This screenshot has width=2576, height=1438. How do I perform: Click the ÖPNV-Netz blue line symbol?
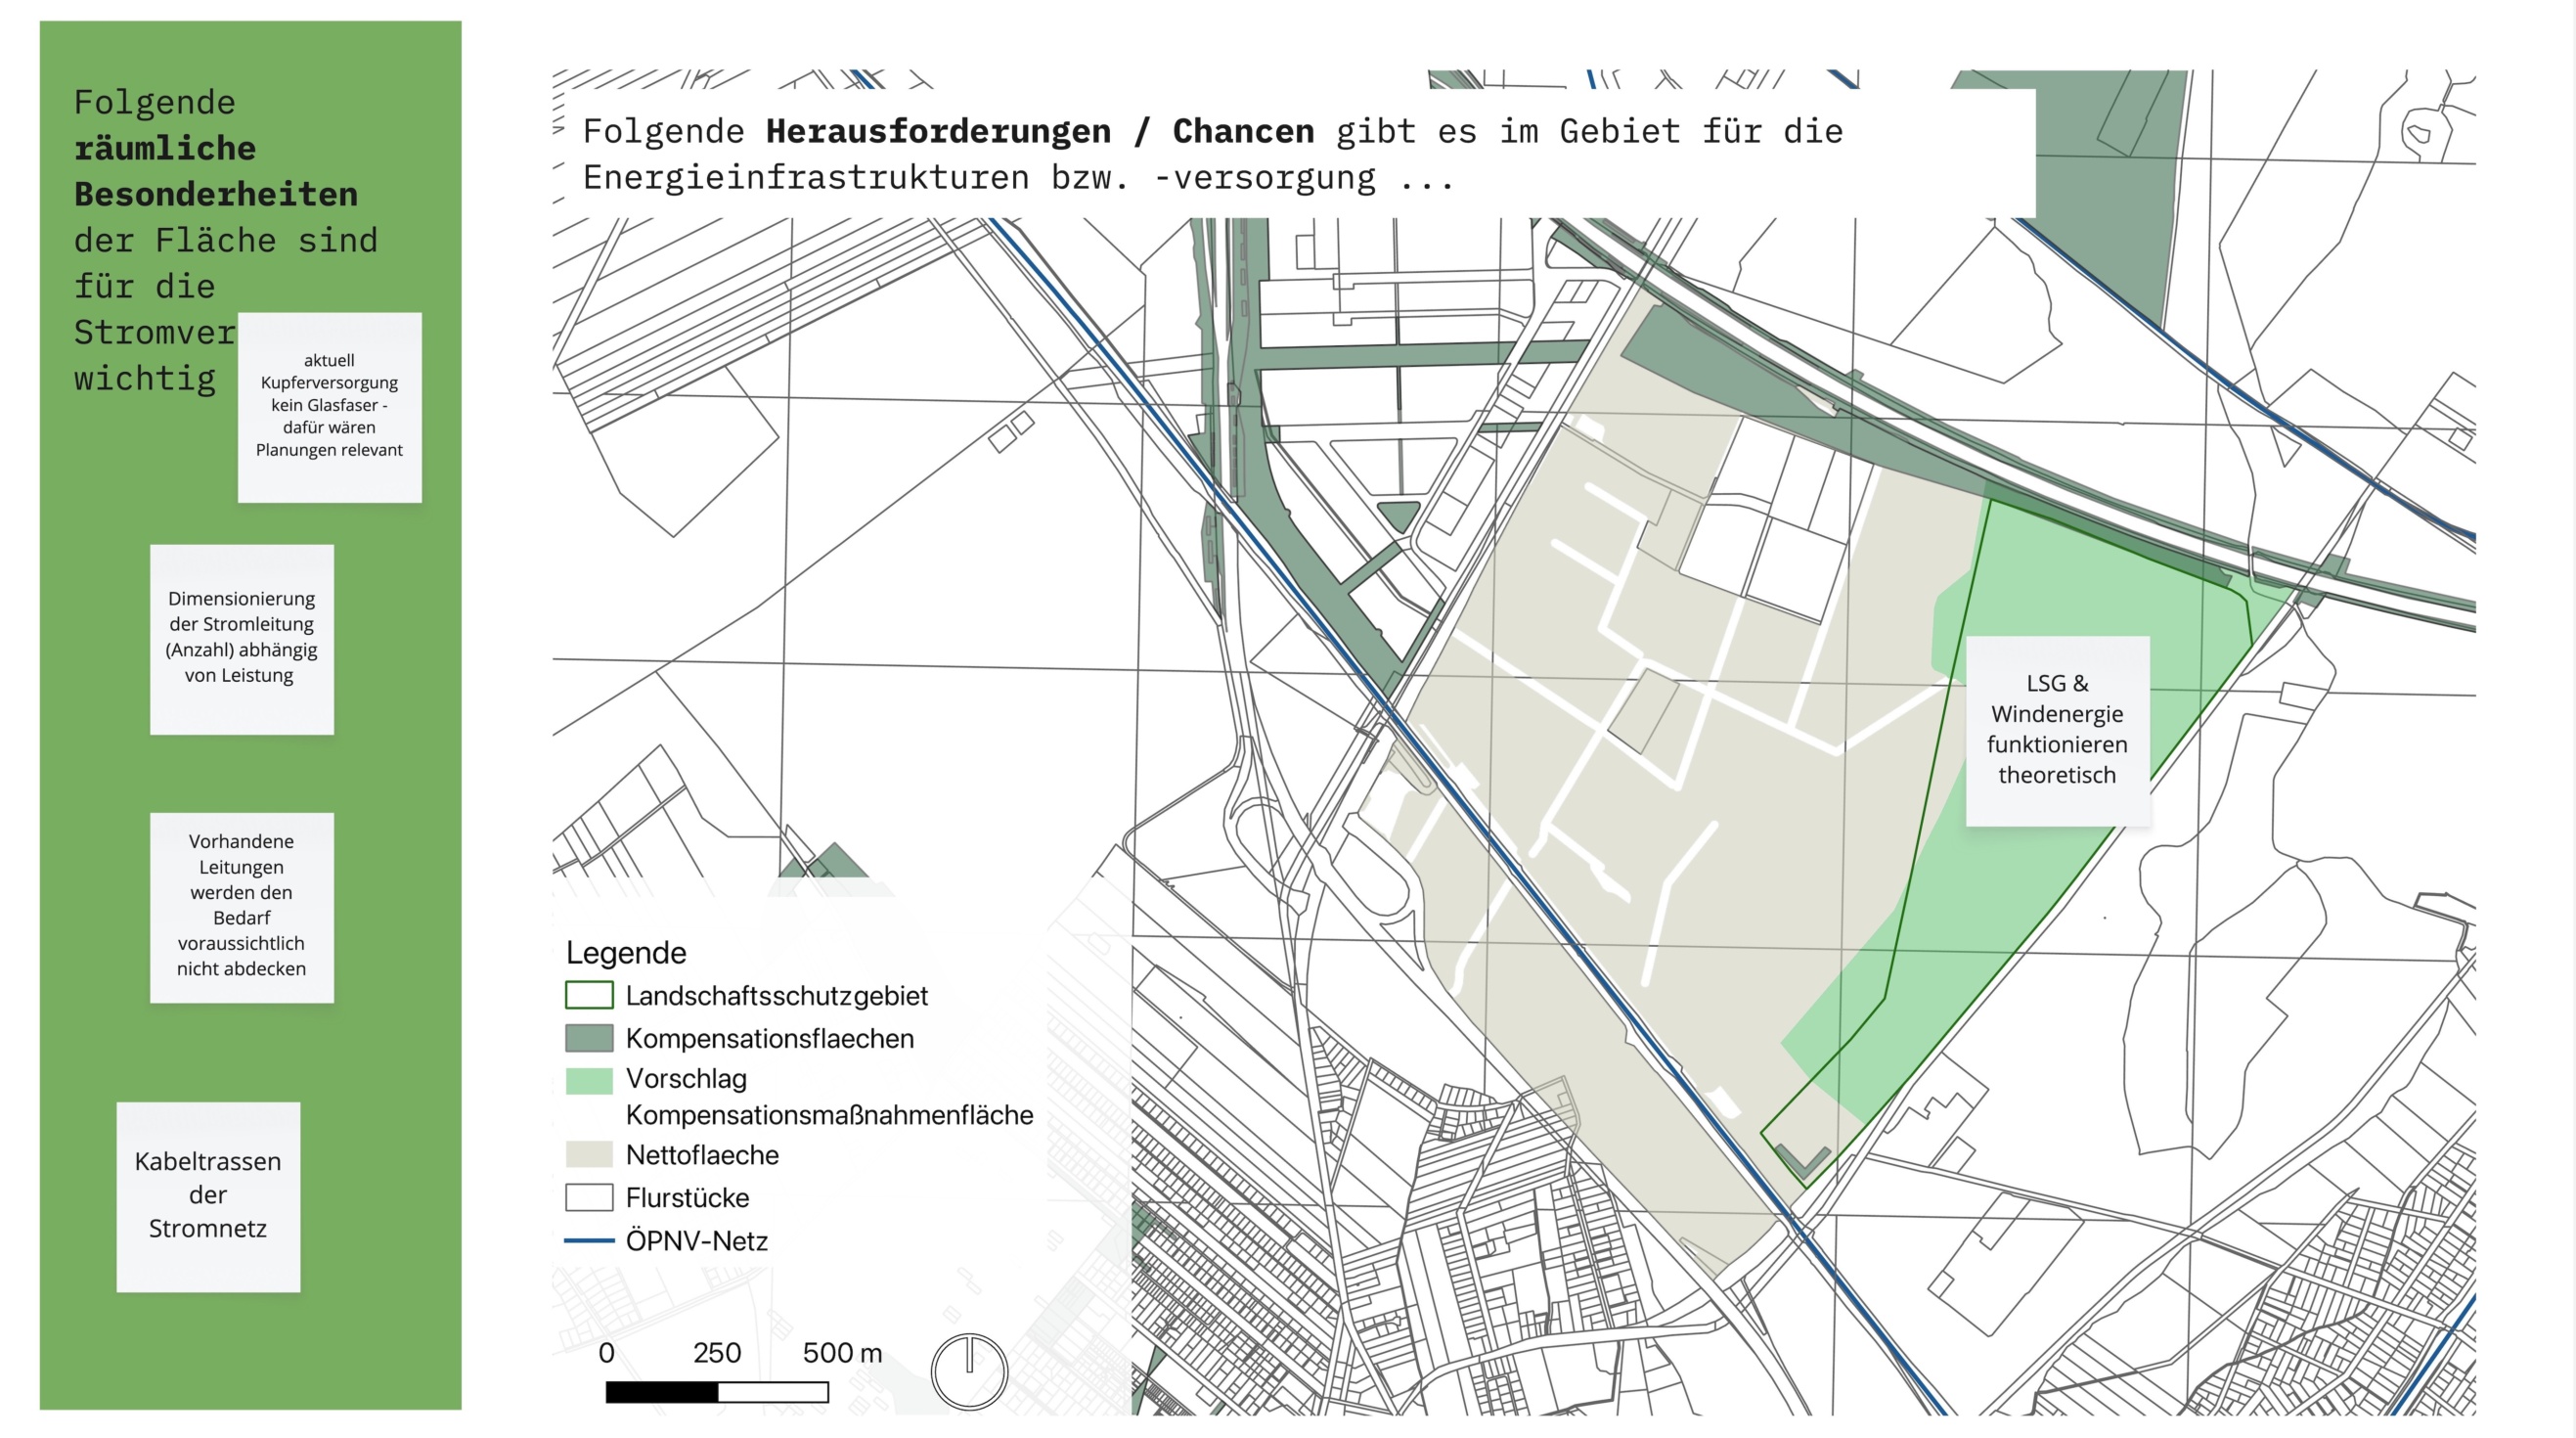pos(589,1240)
